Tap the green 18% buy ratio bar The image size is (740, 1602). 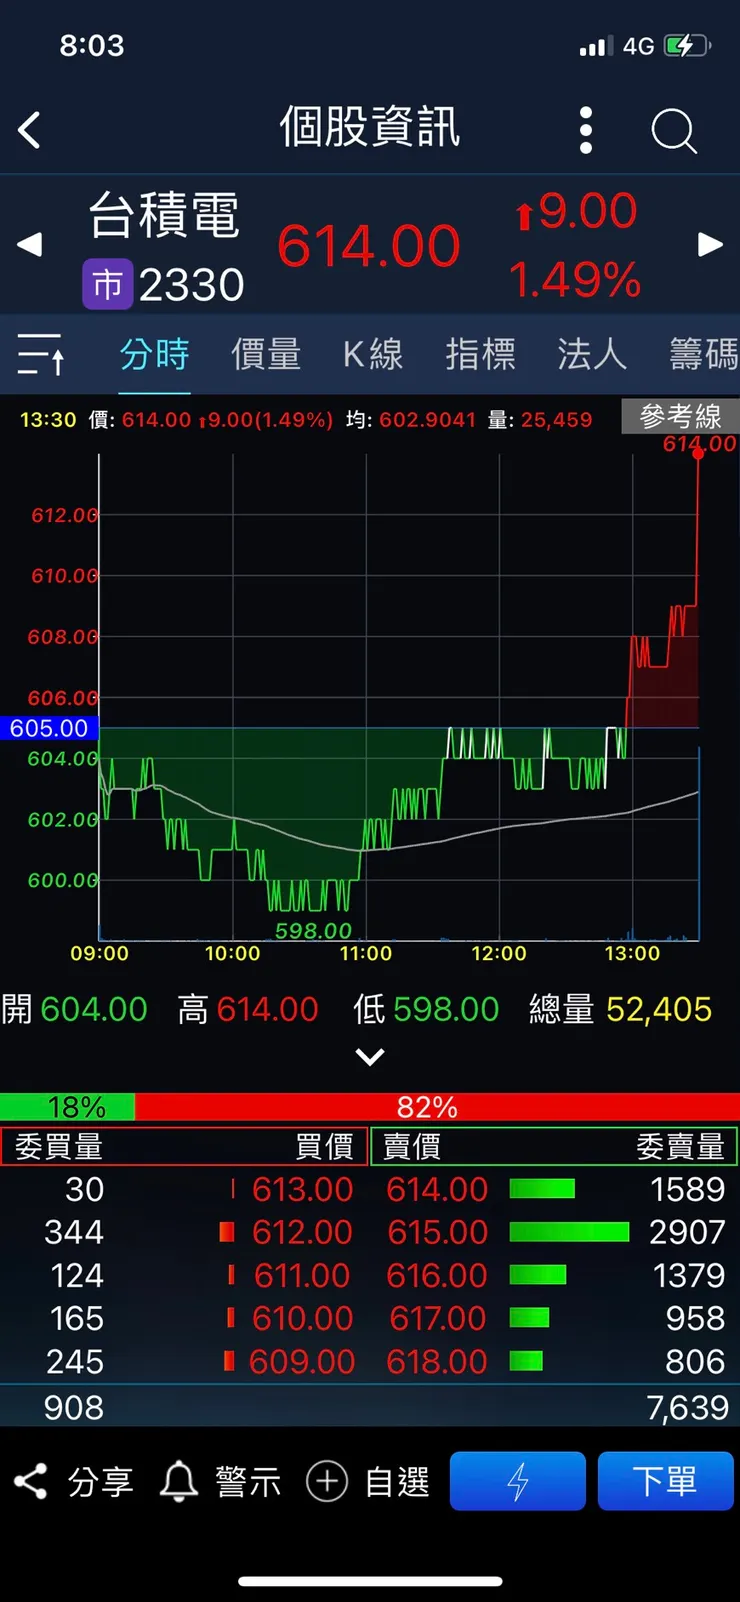(x=67, y=1107)
